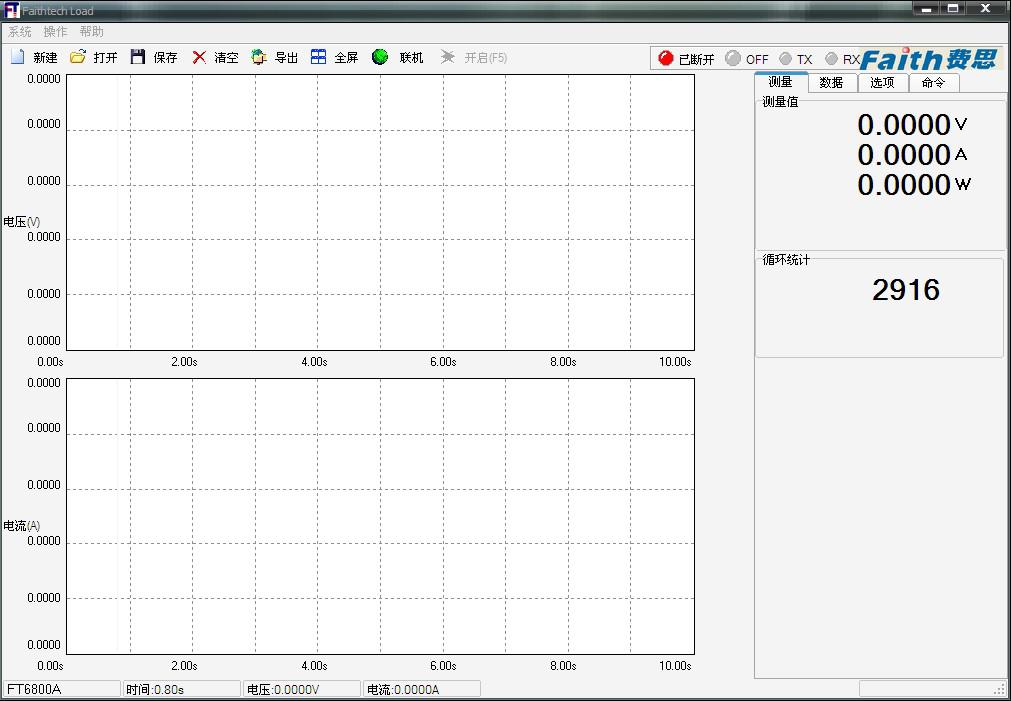Click the RX status indicator light
This screenshot has height=701, width=1011.
(832, 59)
